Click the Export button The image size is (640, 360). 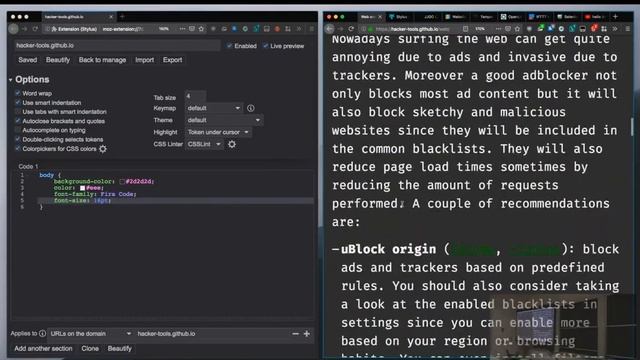point(172,60)
